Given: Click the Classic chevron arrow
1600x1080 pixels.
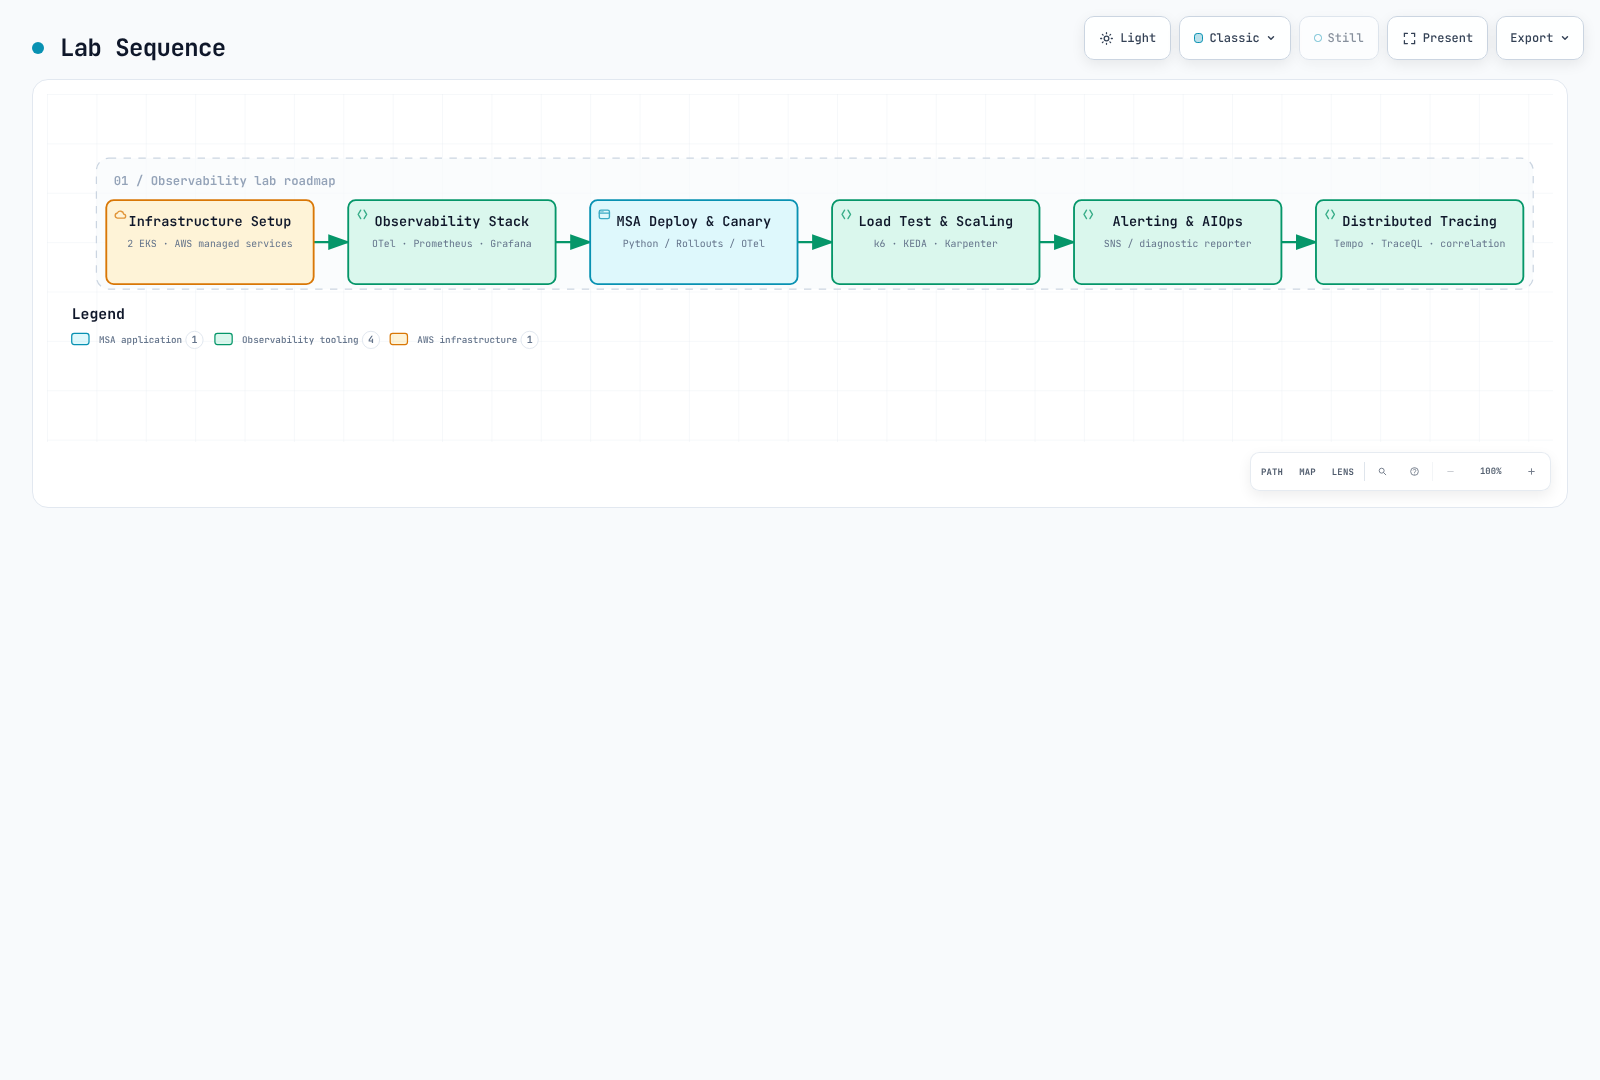Looking at the screenshot, I should click(x=1271, y=38).
